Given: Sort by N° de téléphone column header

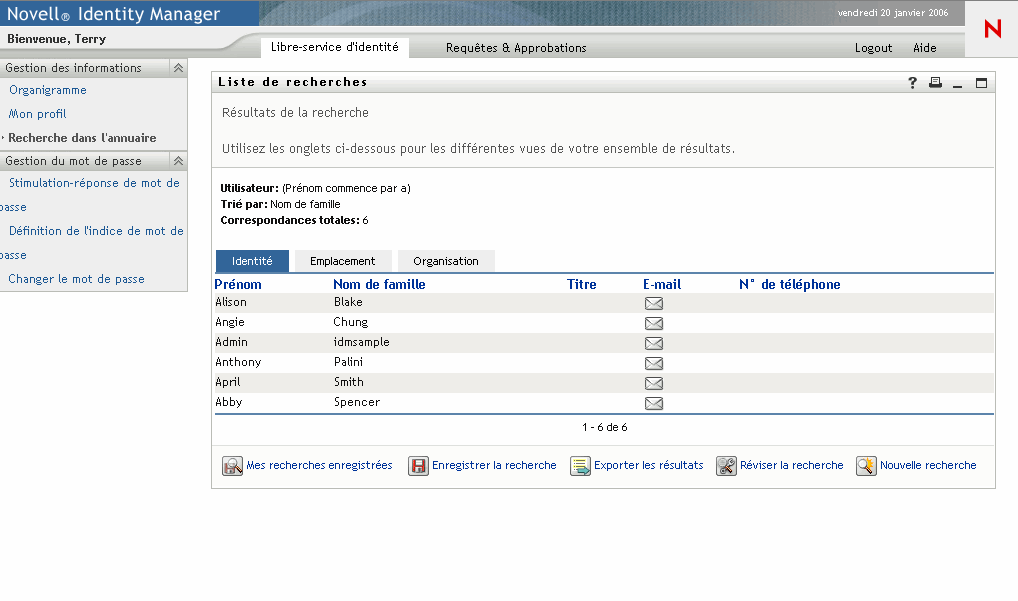Looking at the screenshot, I should point(789,284).
